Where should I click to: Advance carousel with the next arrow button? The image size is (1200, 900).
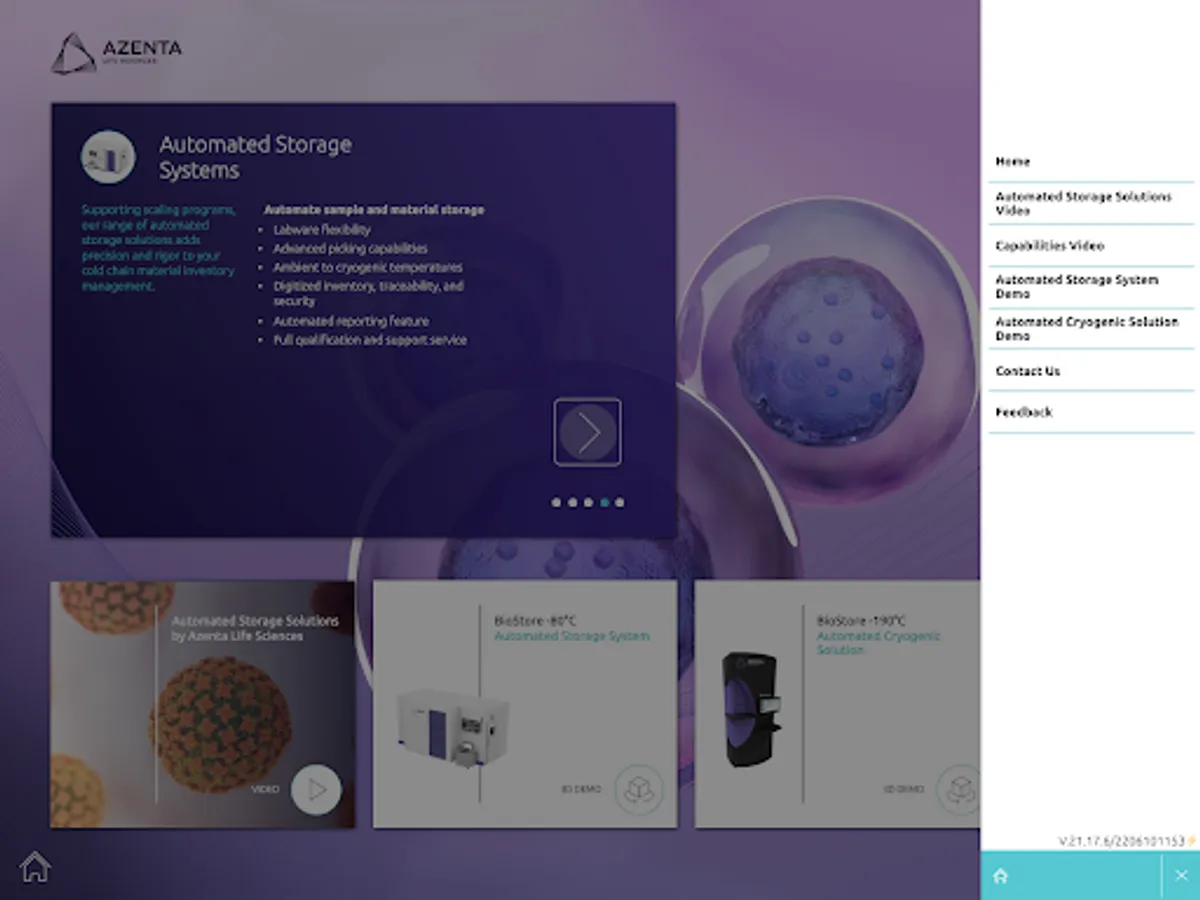588,432
